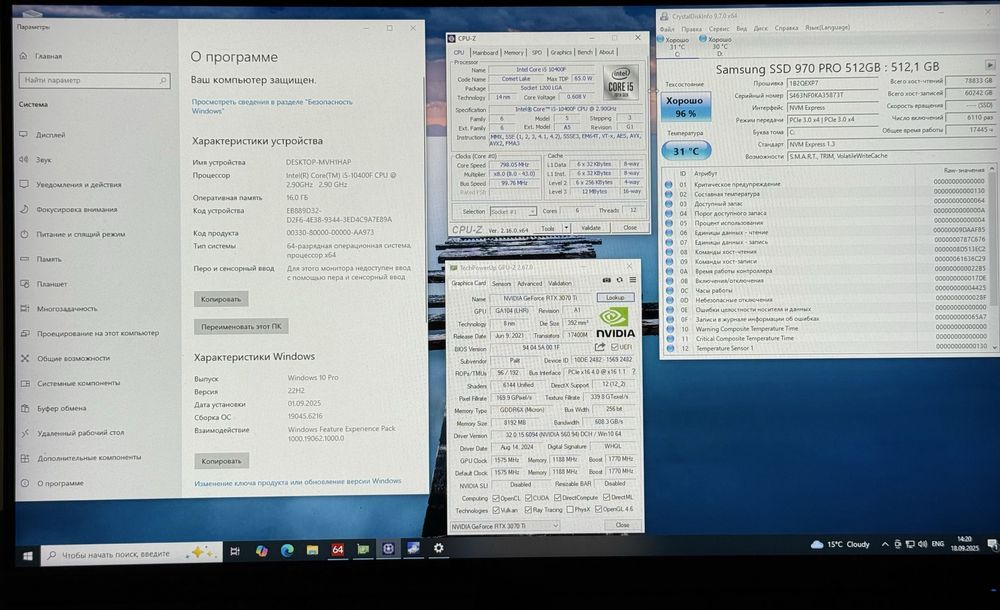Open the Socket #1 selection dropdown in CPU-Z

click(513, 211)
